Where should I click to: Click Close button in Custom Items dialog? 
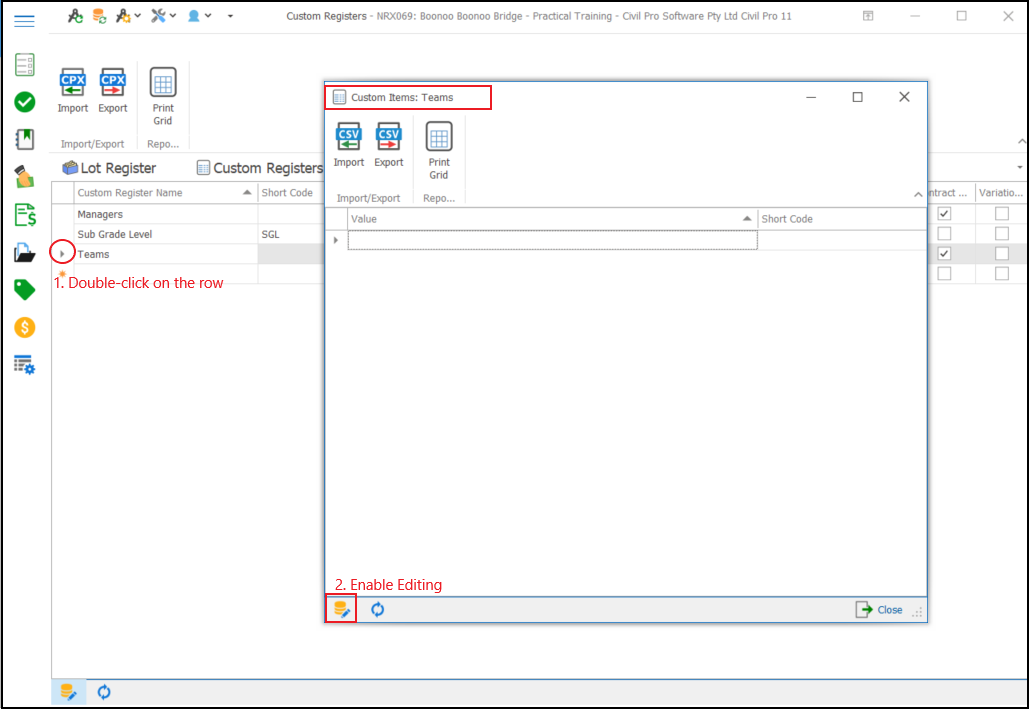[x=879, y=610]
